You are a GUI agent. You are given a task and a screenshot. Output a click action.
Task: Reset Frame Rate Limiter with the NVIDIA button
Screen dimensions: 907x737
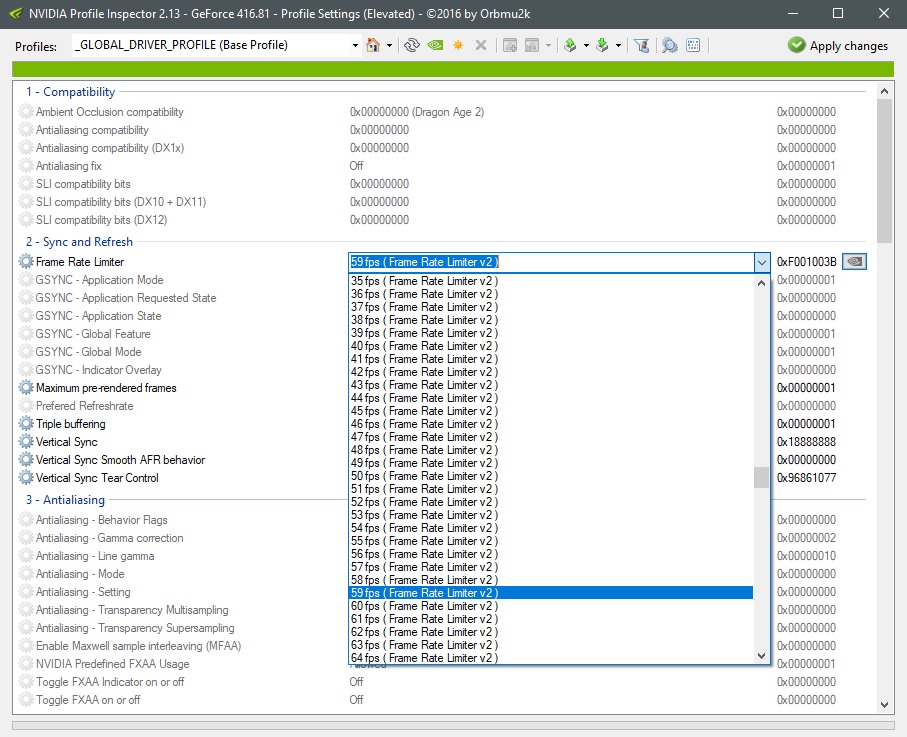[x=854, y=261]
